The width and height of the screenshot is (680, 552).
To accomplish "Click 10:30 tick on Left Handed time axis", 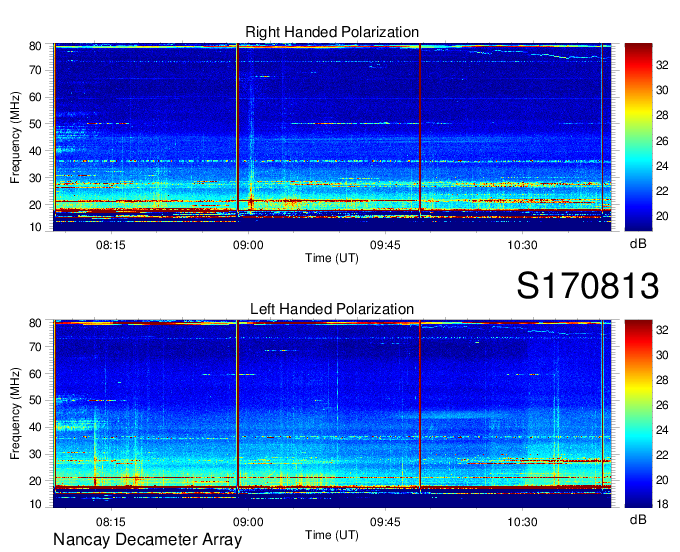I will [522, 522].
